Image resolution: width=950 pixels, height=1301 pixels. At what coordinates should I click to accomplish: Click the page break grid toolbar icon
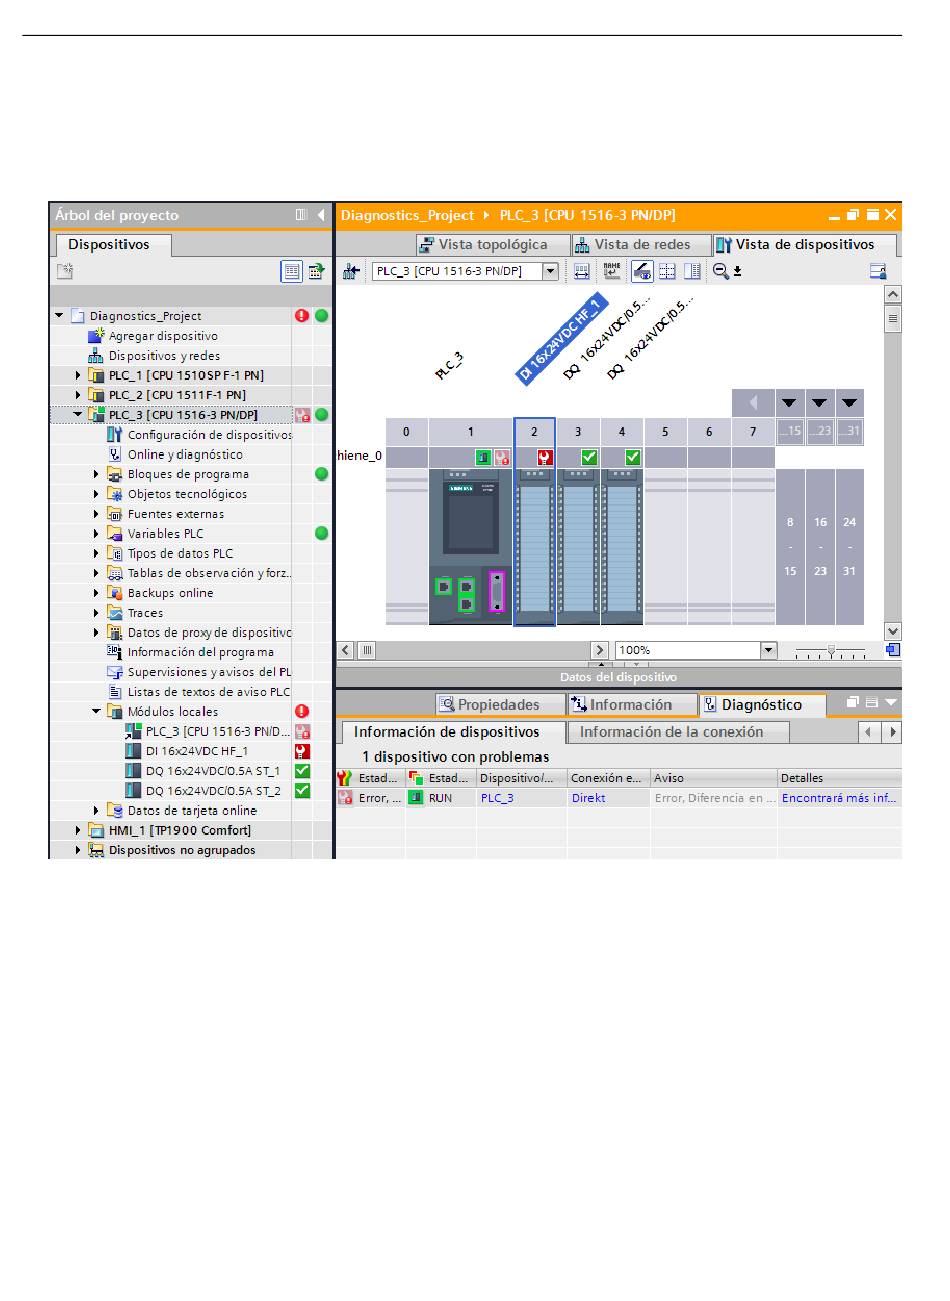coord(667,271)
